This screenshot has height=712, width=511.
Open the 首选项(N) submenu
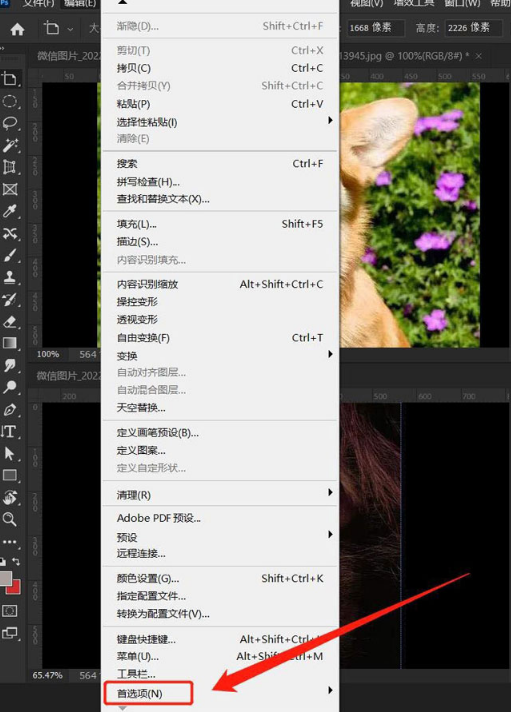220,692
